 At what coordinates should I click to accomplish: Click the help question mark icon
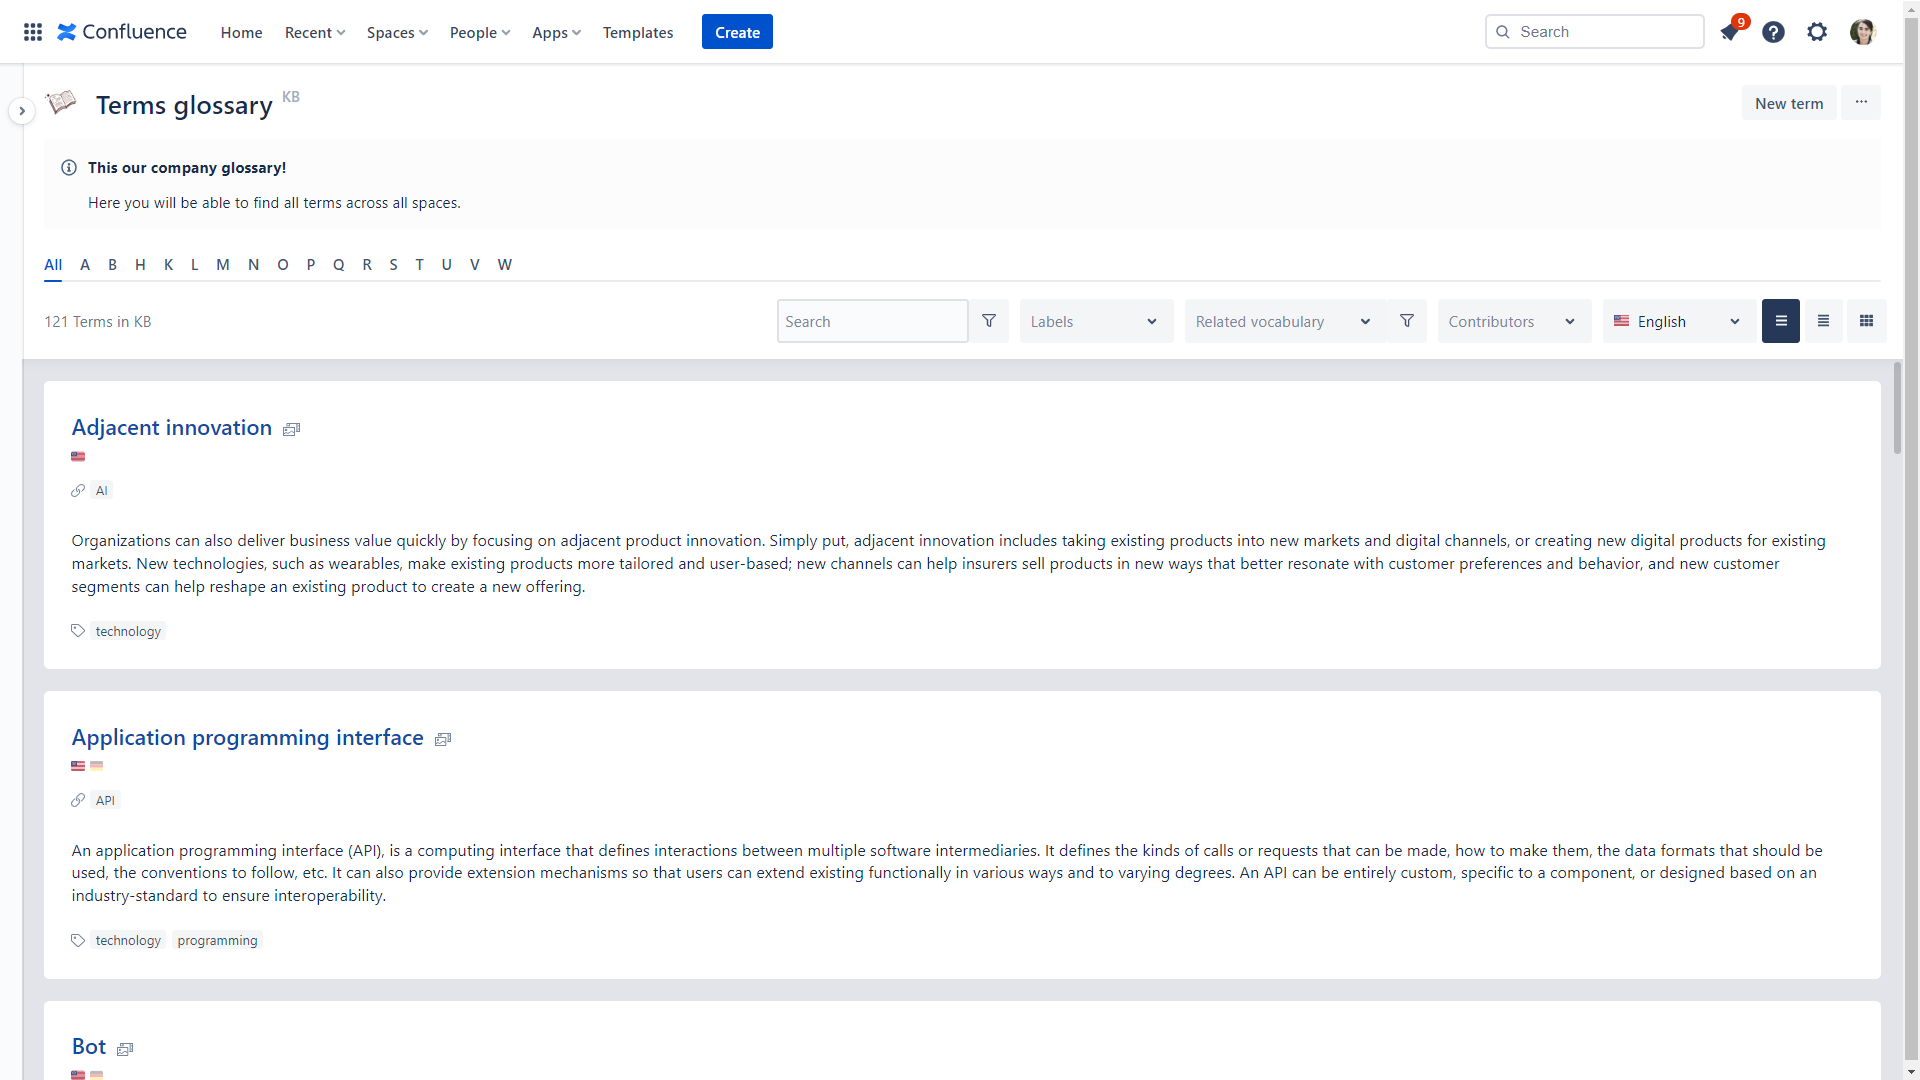tap(1773, 32)
